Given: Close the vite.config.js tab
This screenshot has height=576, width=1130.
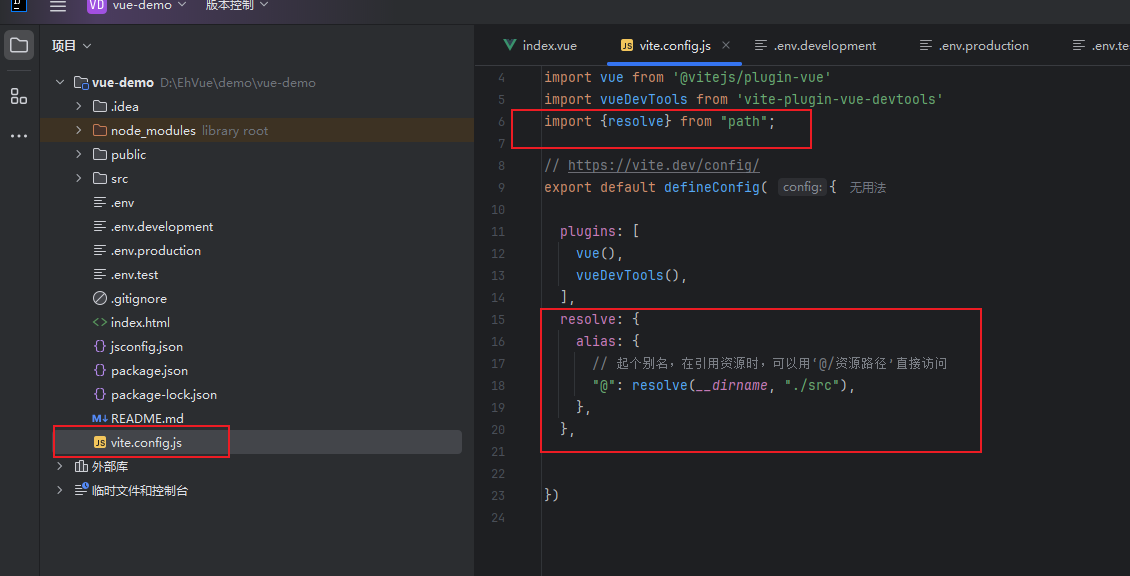Looking at the screenshot, I should pos(726,45).
